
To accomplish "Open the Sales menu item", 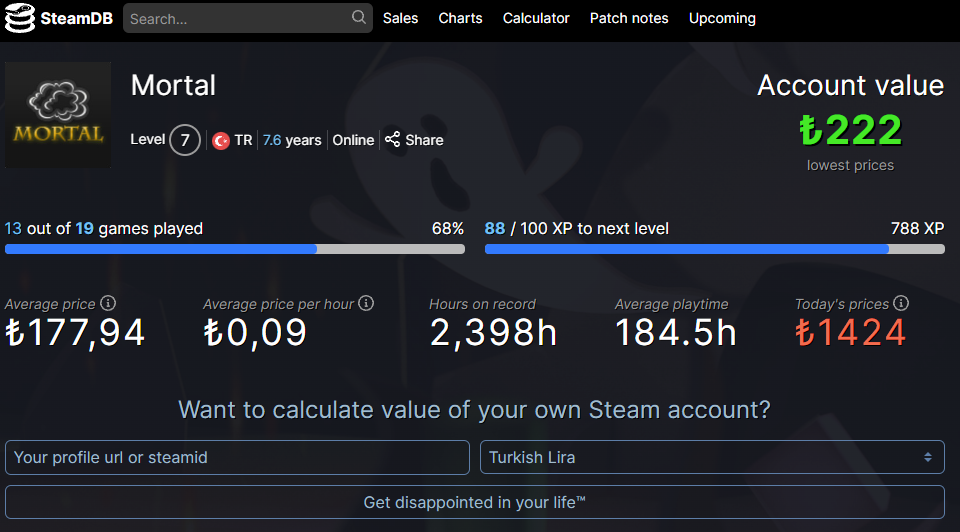I will (400, 18).
